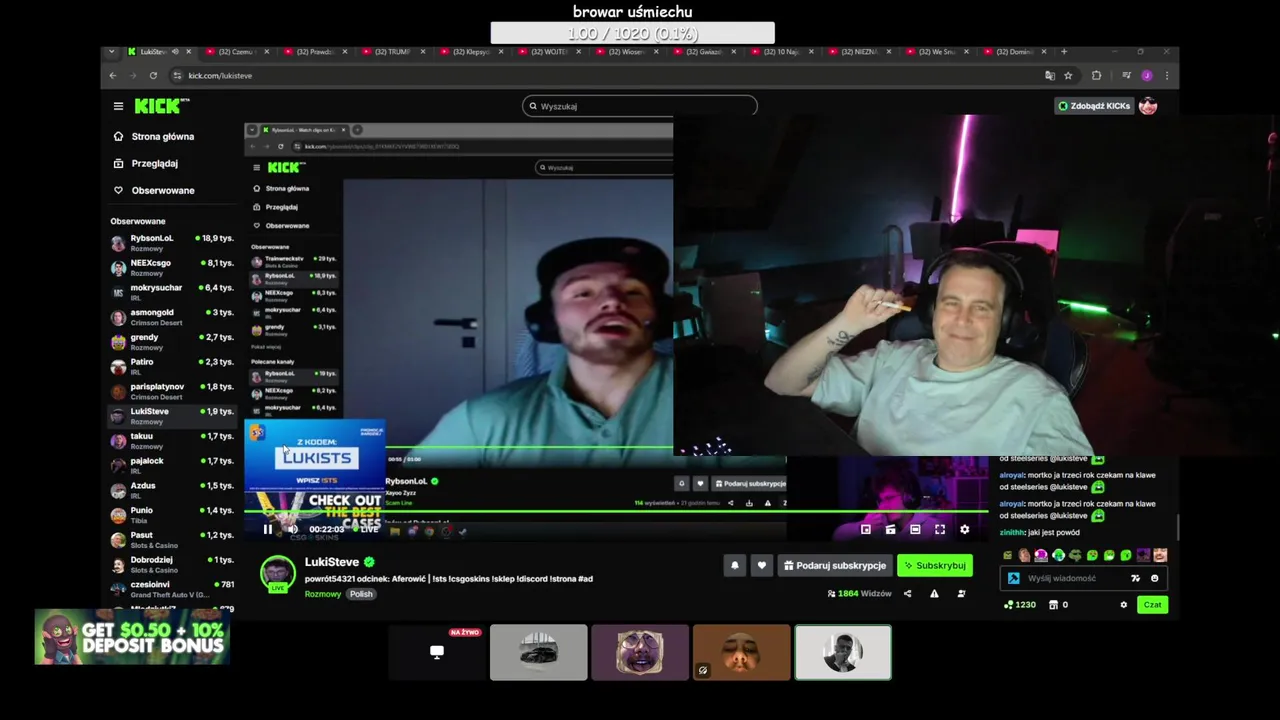This screenshot has height=720, width=1280.
Task: Reload the browser page
Action: click(153, 76)
